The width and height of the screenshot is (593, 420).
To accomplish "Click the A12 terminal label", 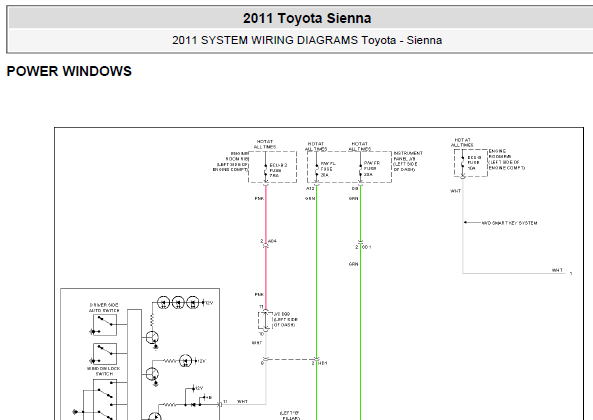I will [x=310, y=188].
